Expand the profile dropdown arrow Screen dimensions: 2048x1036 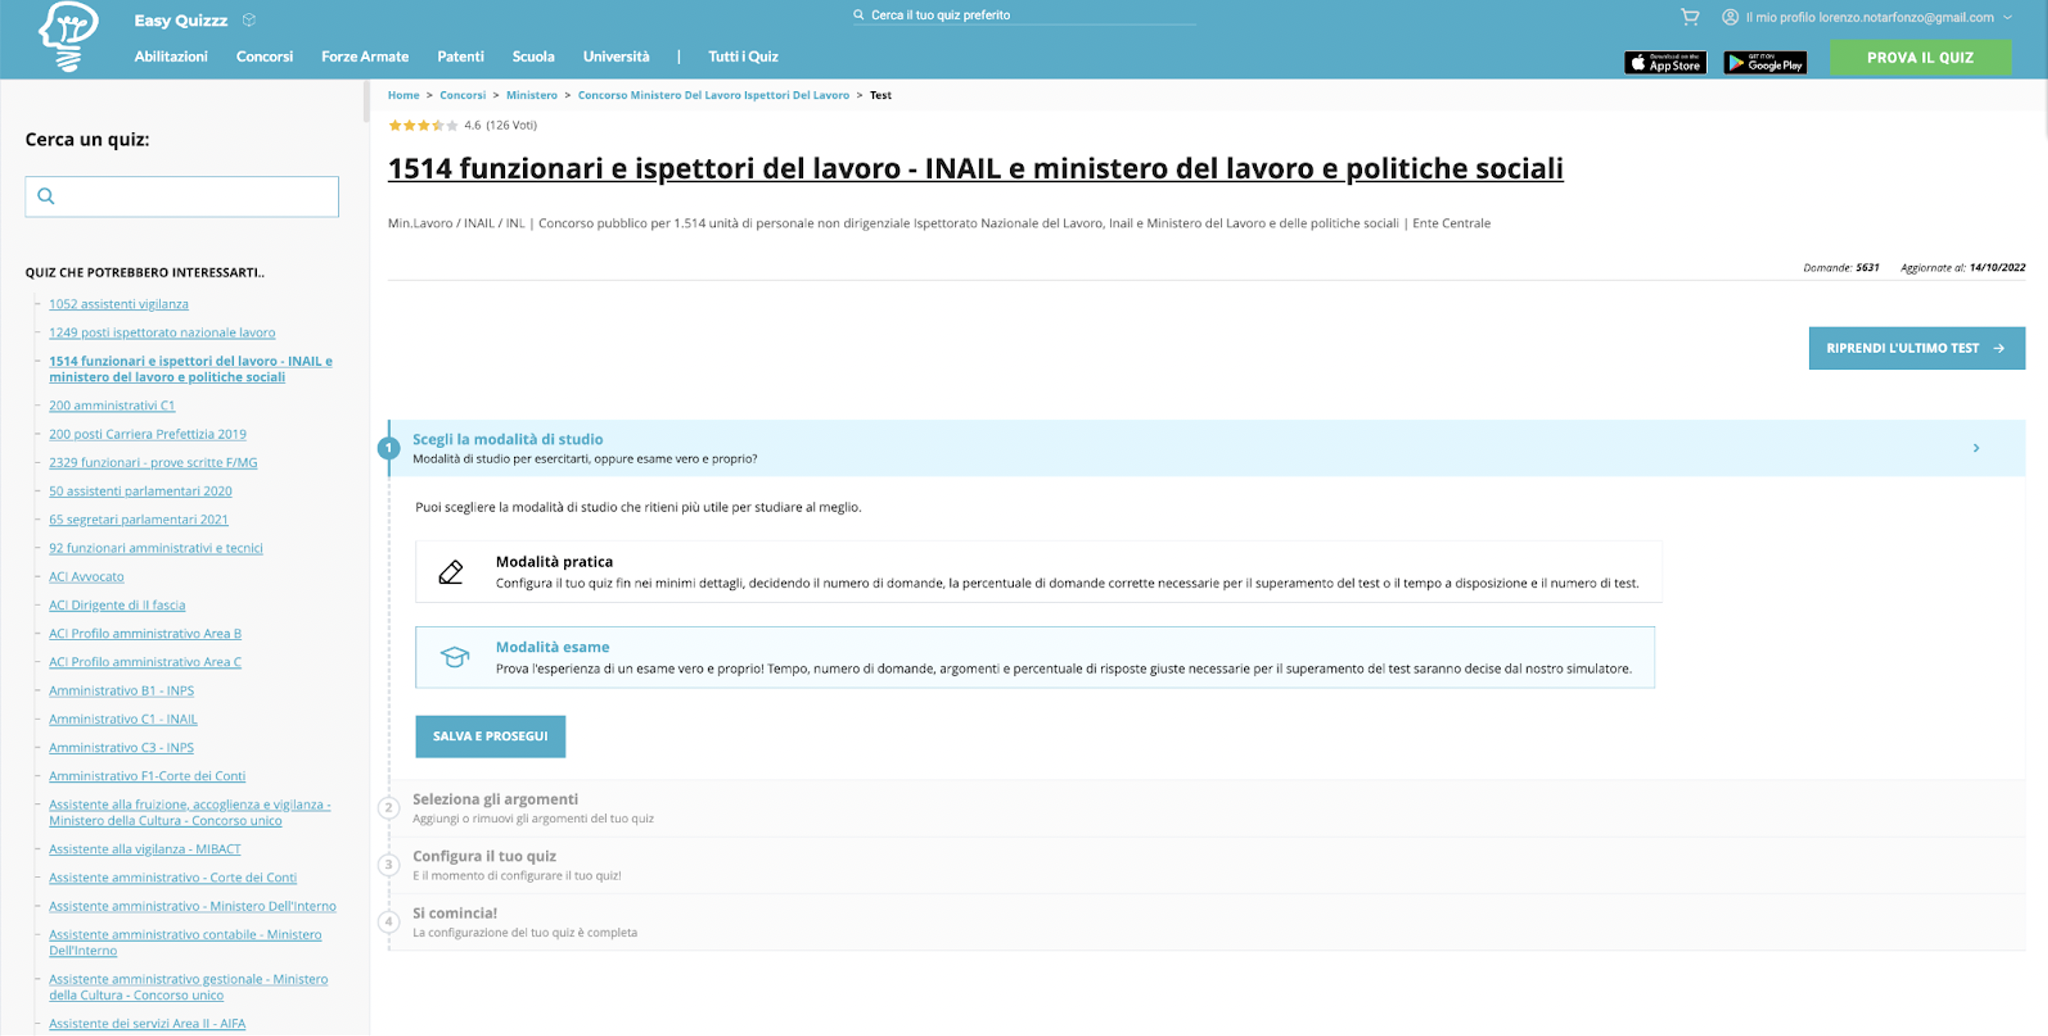point(2007,18)
